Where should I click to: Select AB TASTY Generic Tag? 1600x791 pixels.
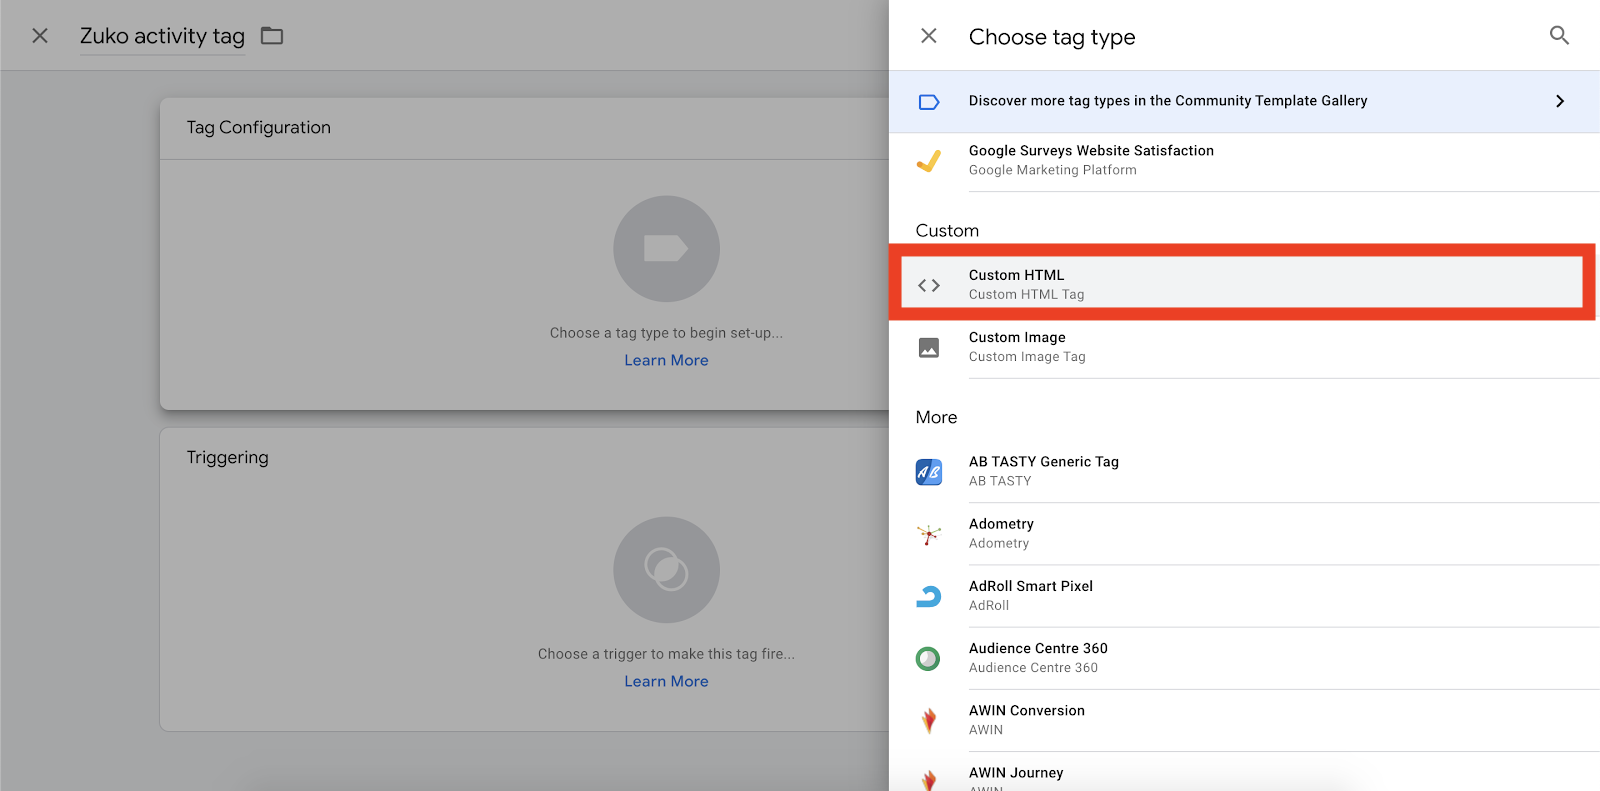1244,471
